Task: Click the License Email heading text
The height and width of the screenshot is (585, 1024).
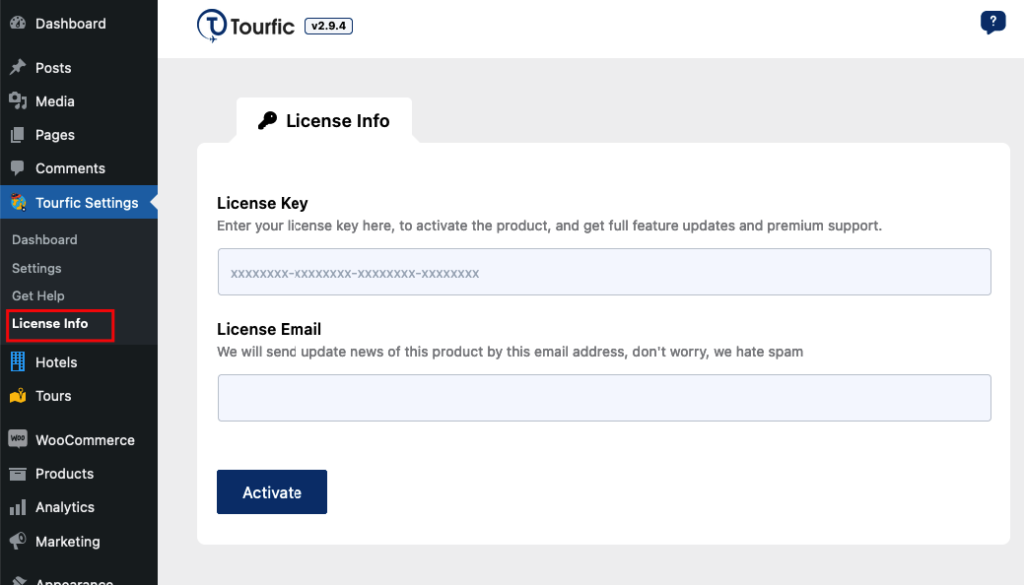Action: (269, 329)
